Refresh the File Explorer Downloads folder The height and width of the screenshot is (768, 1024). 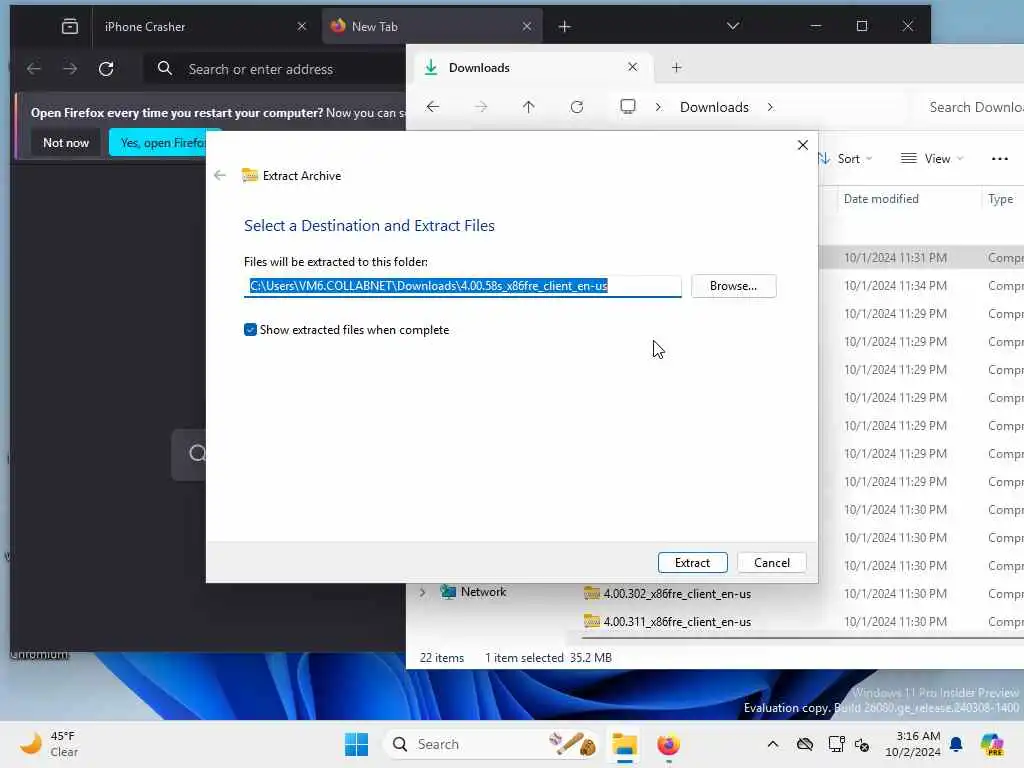click(577, 106)
